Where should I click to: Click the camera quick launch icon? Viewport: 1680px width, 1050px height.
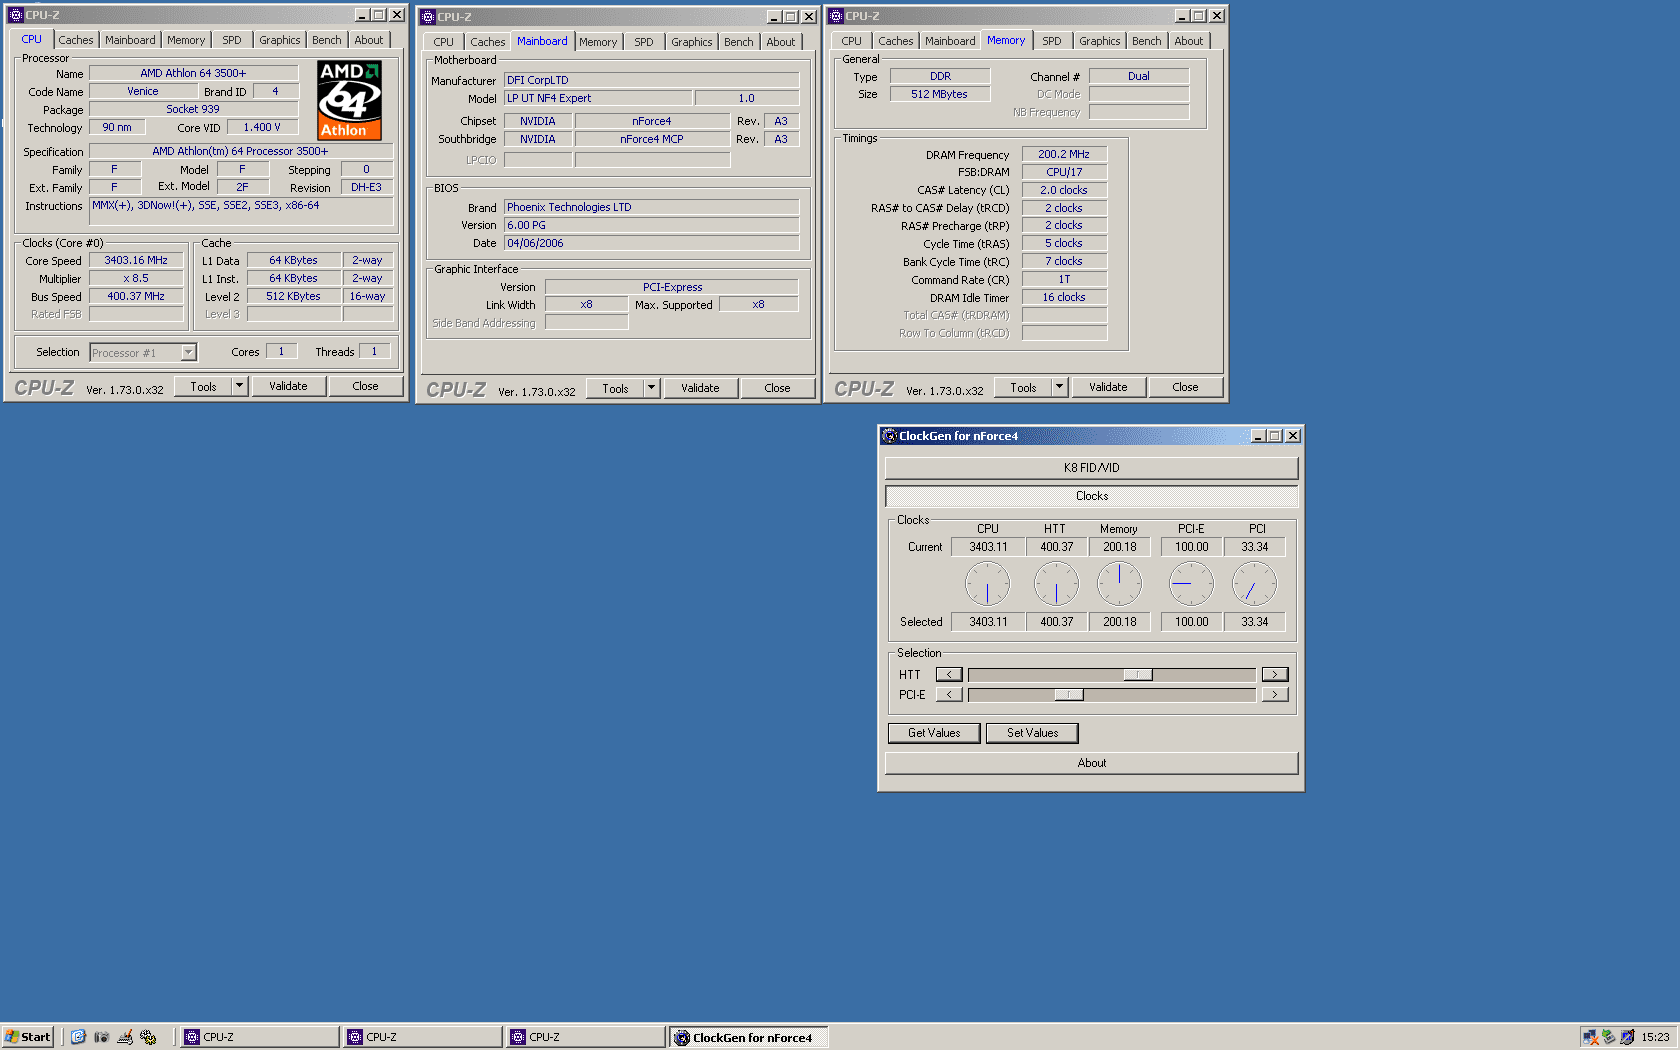coord(101,1037)
